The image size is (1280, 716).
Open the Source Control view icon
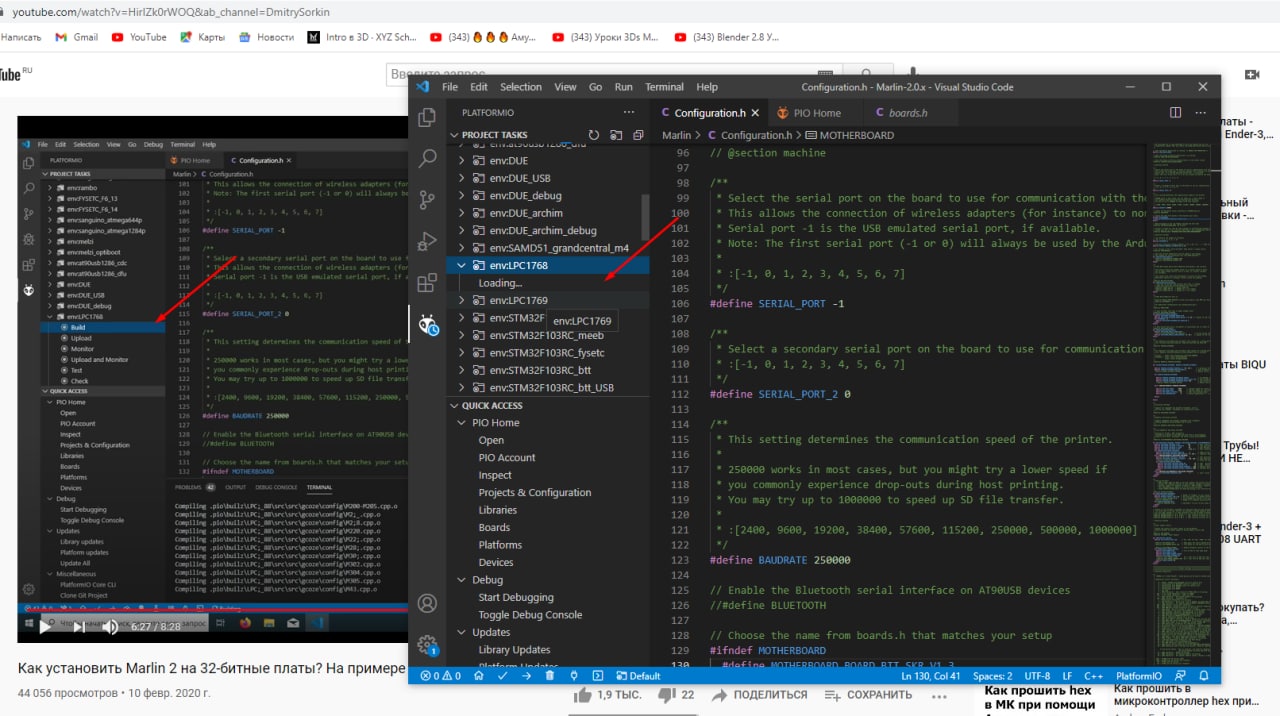coord(427,199)
